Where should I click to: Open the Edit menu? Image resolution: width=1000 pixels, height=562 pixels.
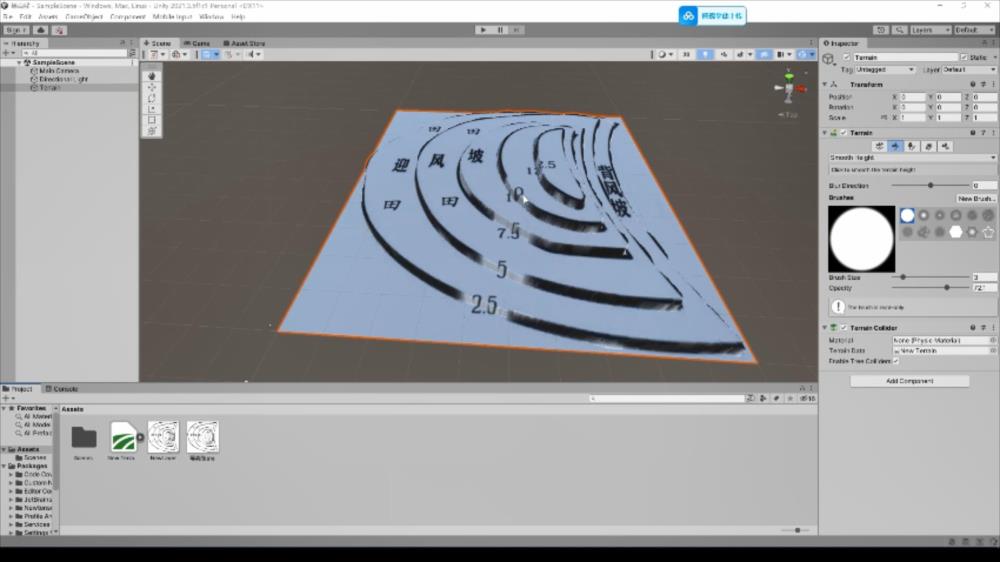(x=25, y=17)
